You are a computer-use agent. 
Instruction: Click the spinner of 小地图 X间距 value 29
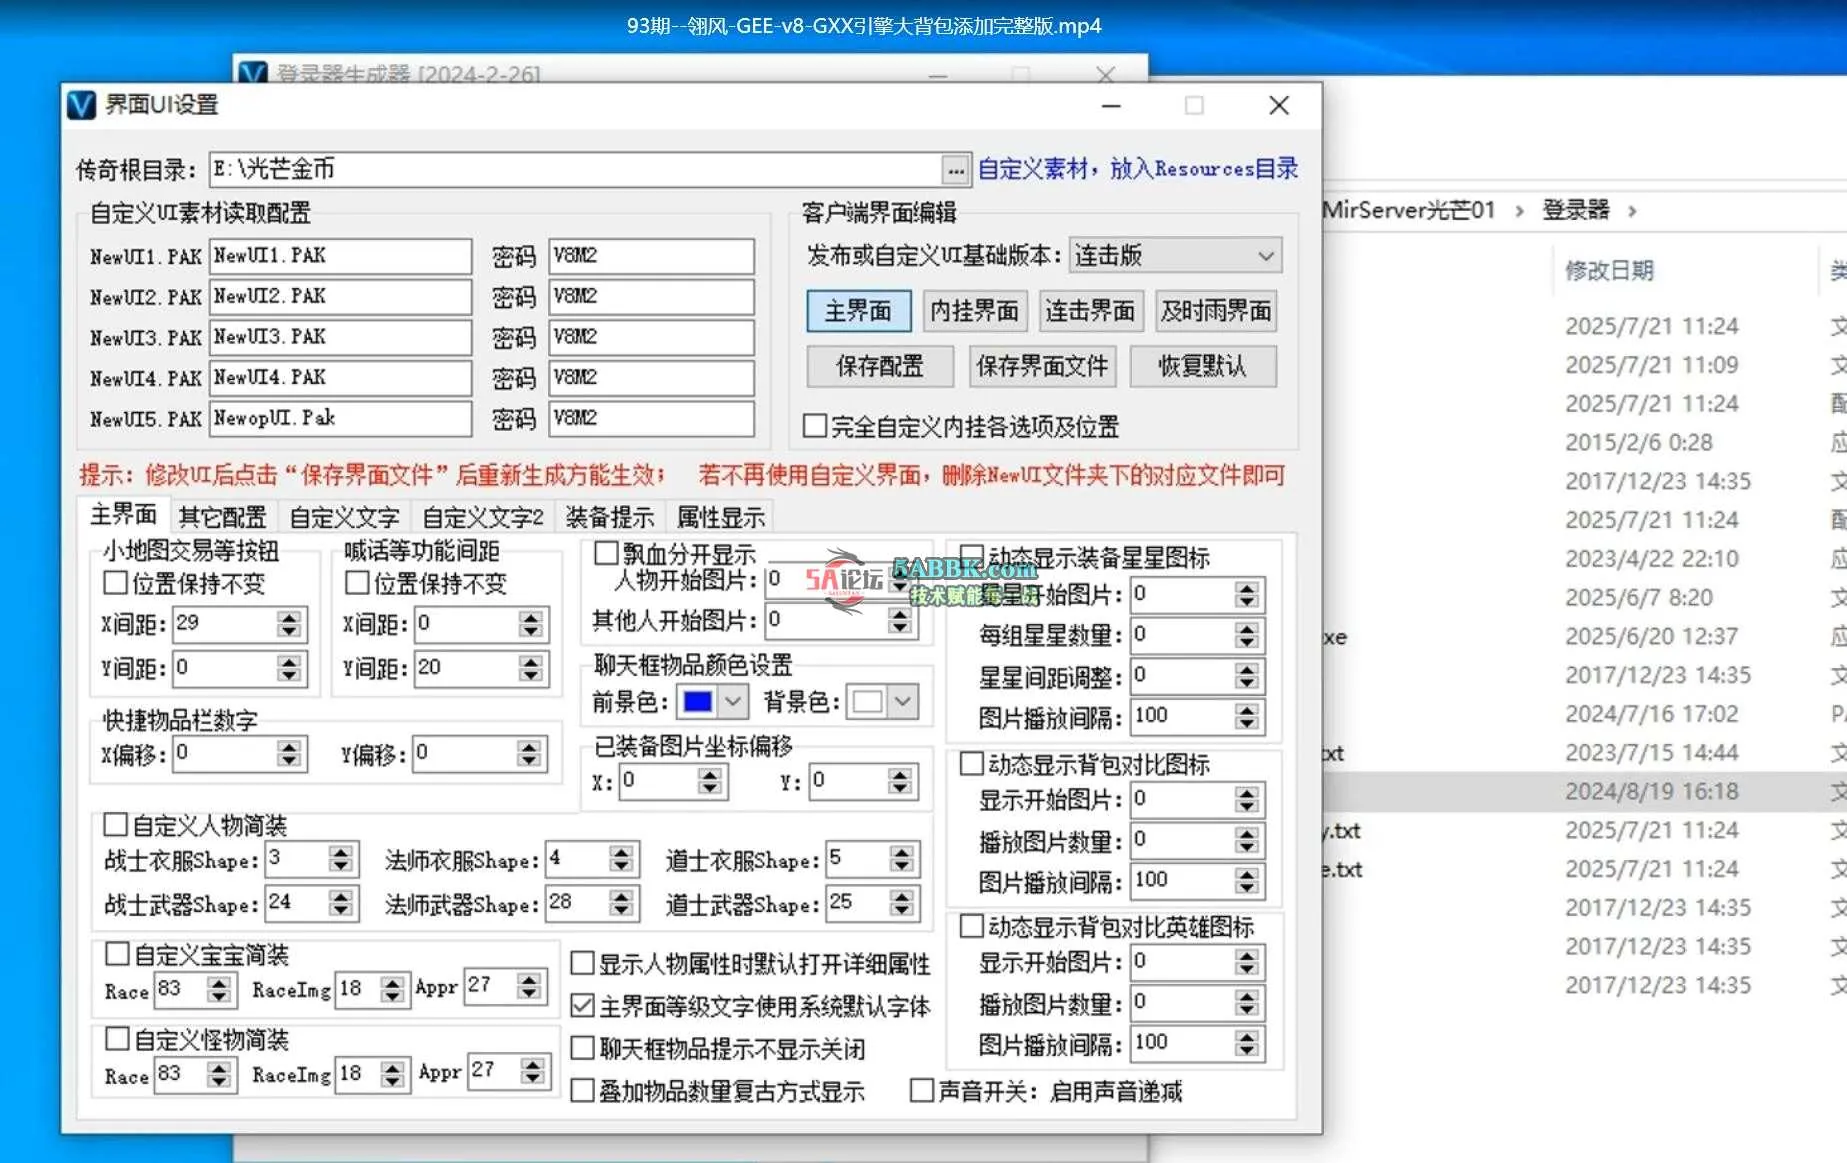pos(289,624)
